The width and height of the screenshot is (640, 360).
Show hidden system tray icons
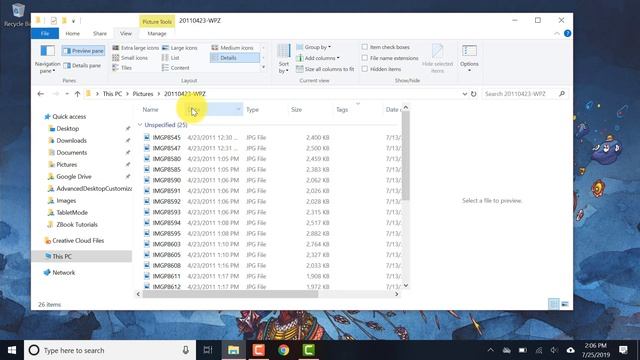(x=491, y=350)
